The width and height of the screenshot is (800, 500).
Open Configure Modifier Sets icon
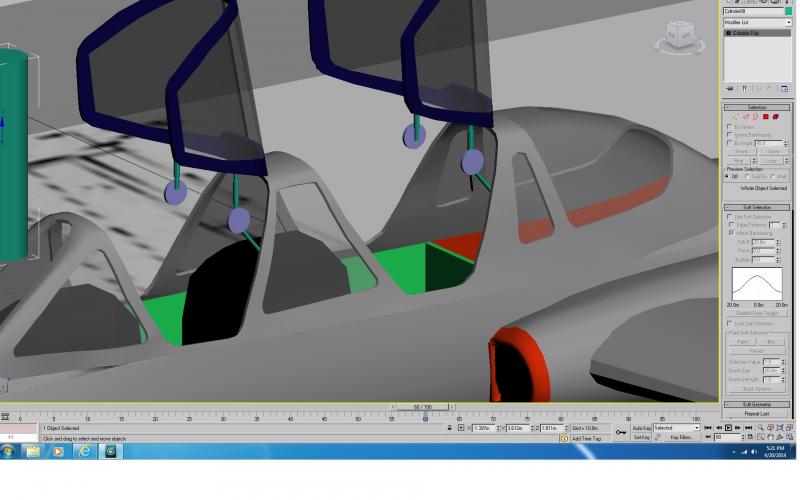coord(784,89)
